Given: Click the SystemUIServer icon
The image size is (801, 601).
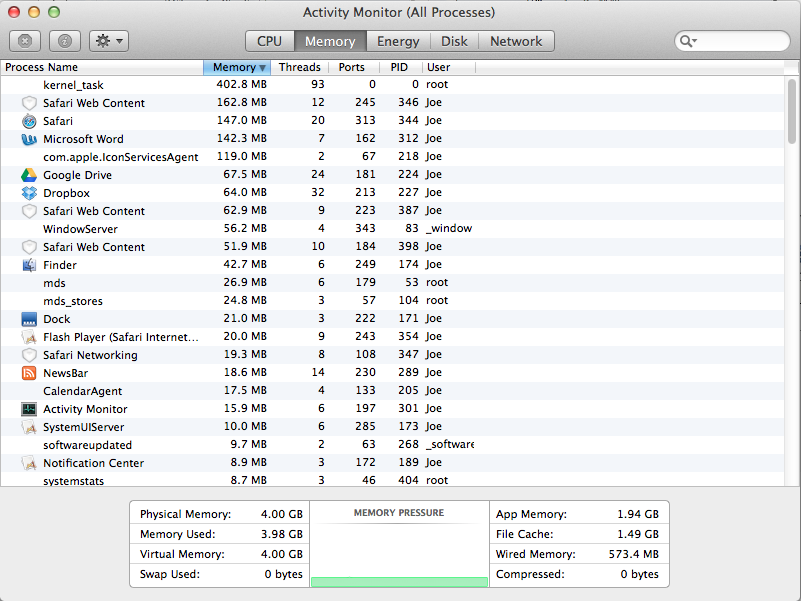Looking at the screenshot, I should (29, 427).
